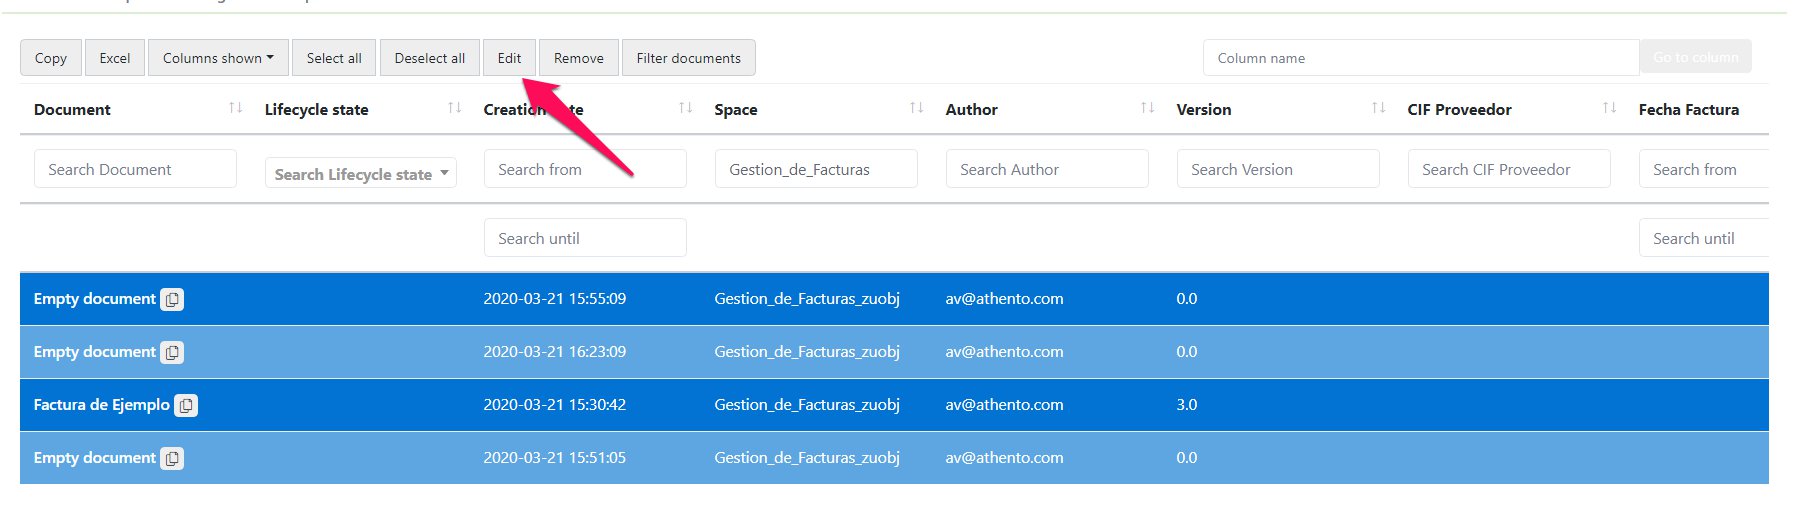This screenshot has width=1798, height=530.
Task: Copy icon beside Empty document 16:23:09 row
Action: pos(173,352)
